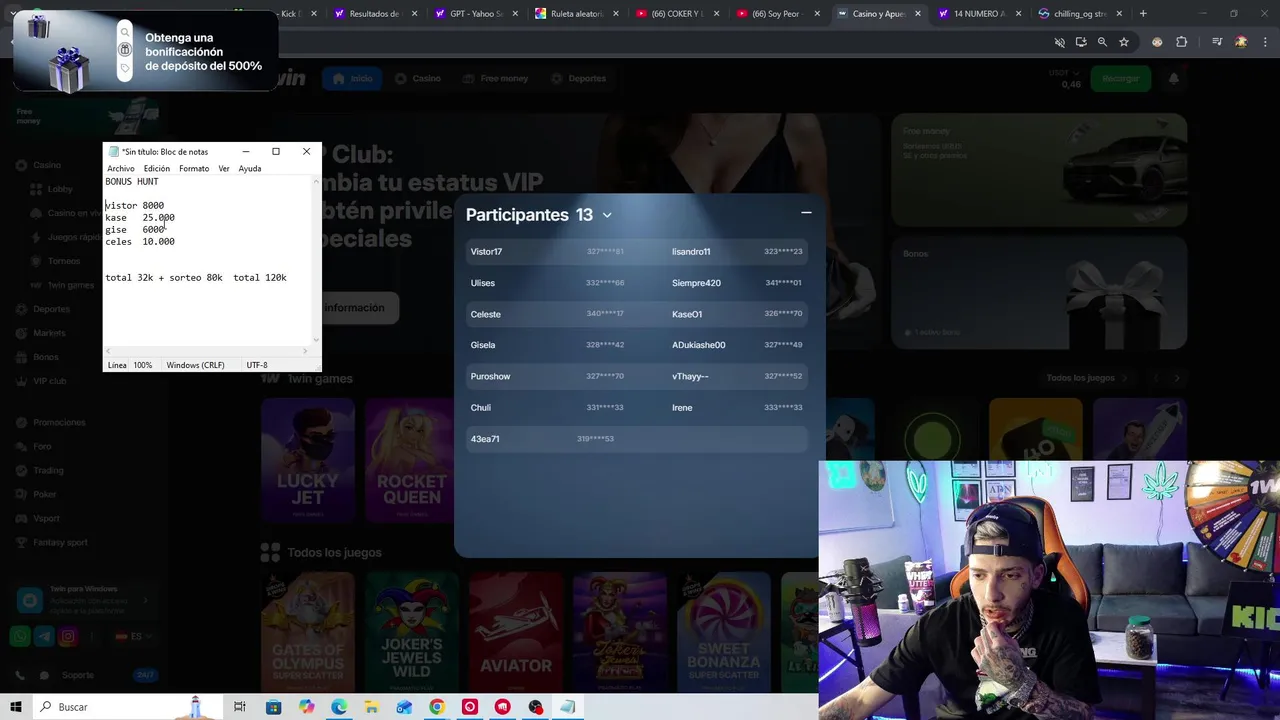Click the 'kase 25.000' line in the note
Screen dimensions: 1280x720
140,218
